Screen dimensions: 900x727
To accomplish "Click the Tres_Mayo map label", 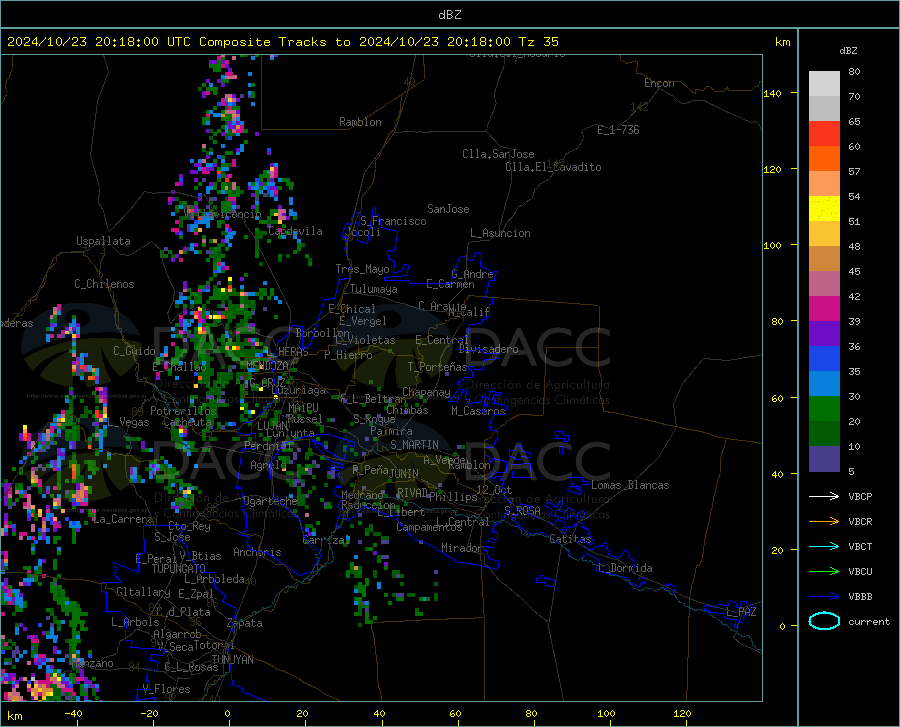I will [362, 269].
